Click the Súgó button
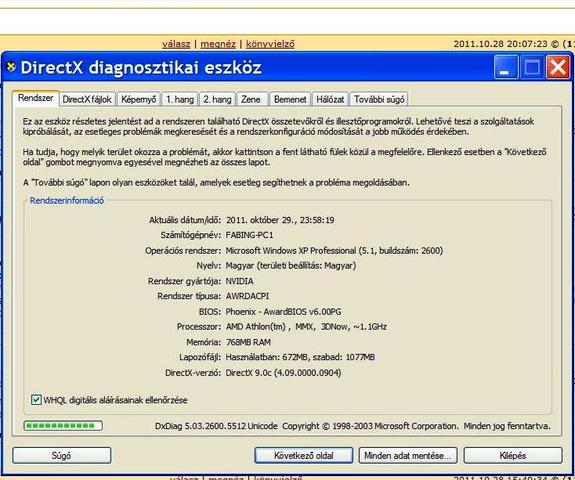 tap(62, 455)
